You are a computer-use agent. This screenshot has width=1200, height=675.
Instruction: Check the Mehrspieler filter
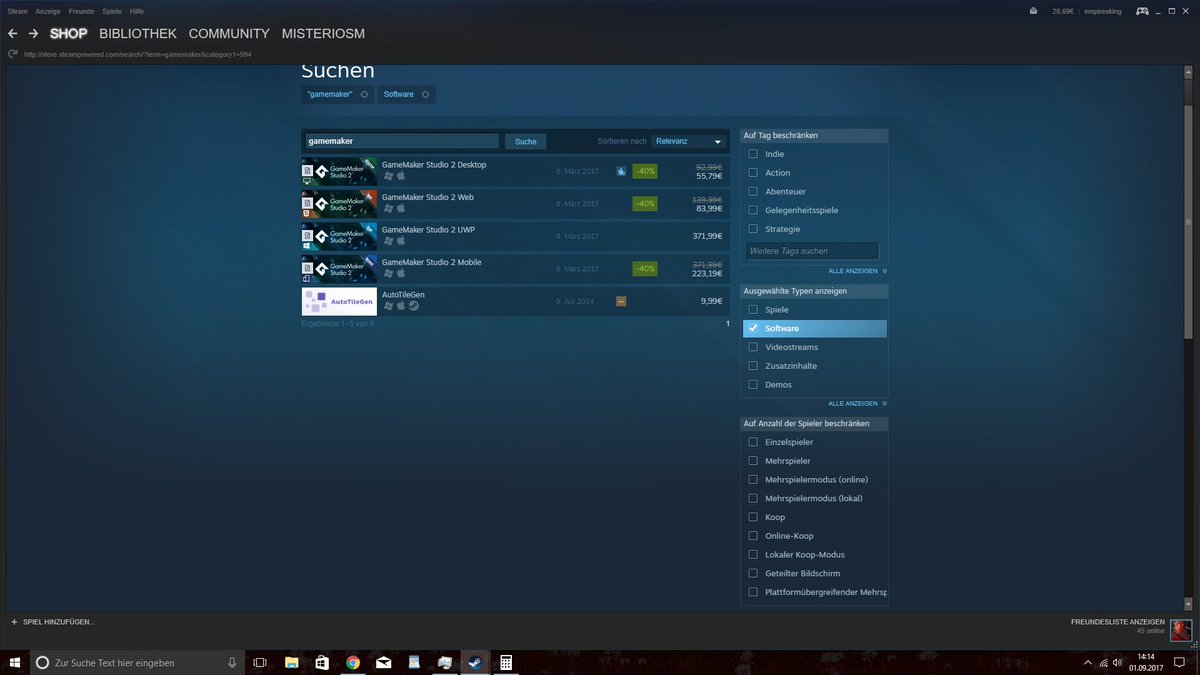pos(753,461)
